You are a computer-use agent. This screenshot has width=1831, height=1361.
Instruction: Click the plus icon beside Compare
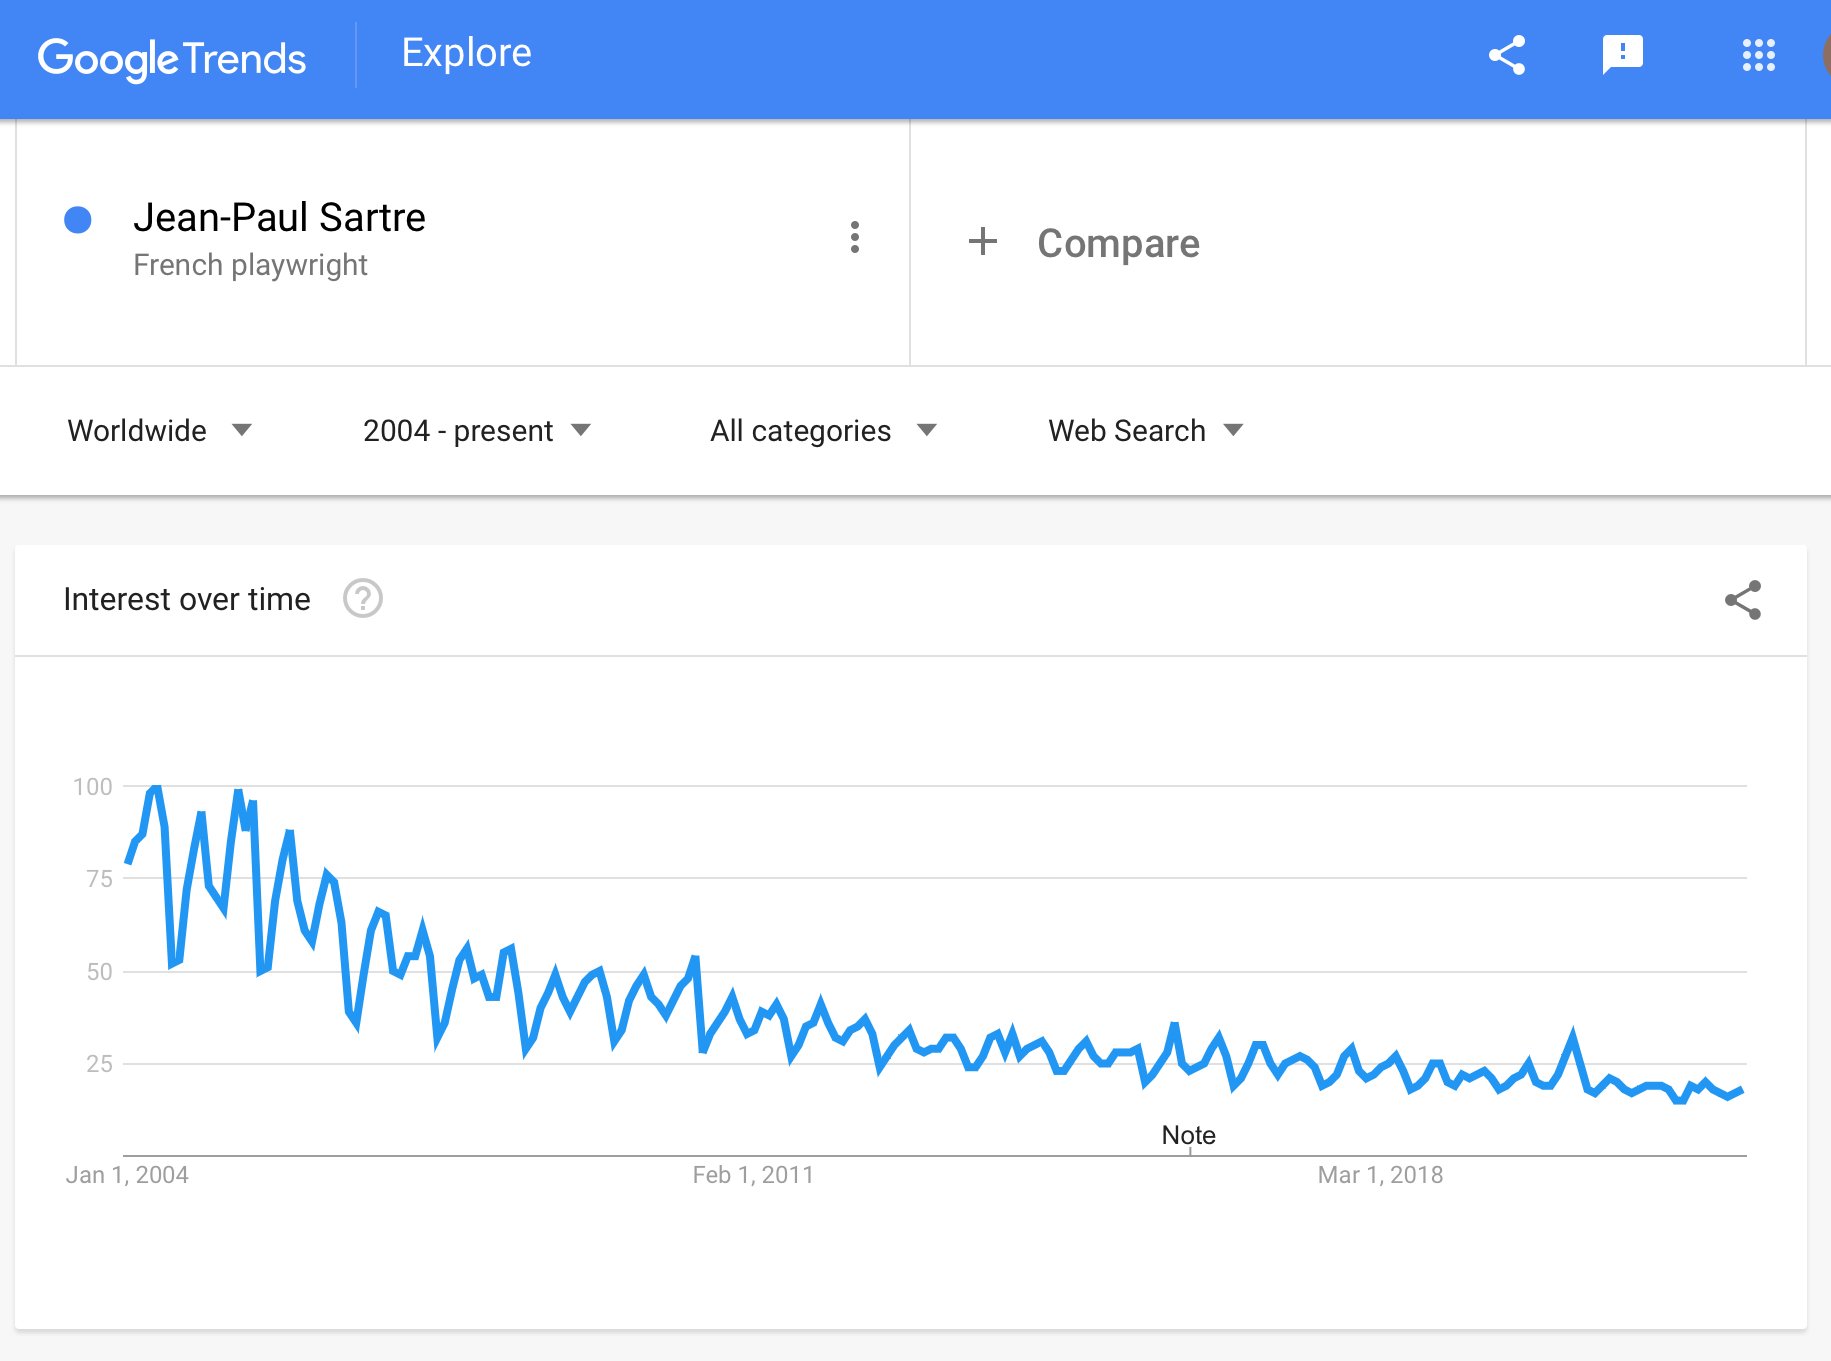pos(982,241)
